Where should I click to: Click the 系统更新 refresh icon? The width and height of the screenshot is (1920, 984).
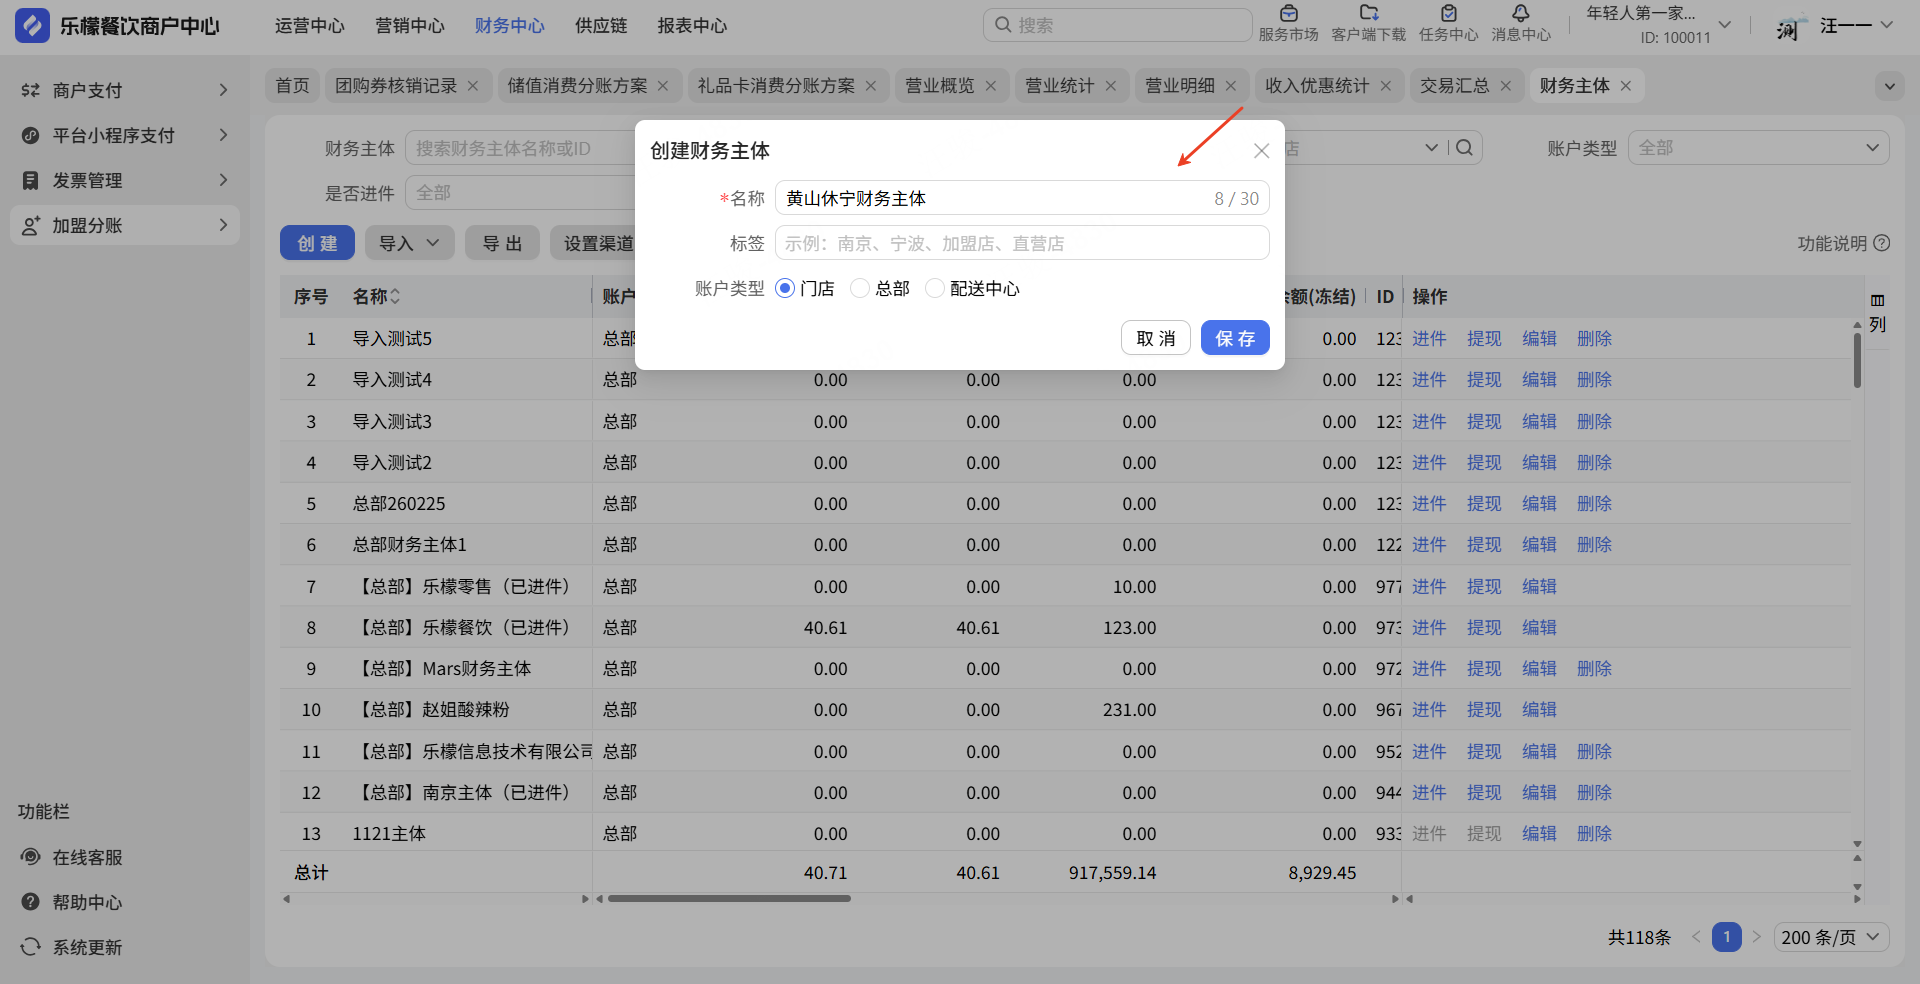pyautogui.click(x=31, y=947)
